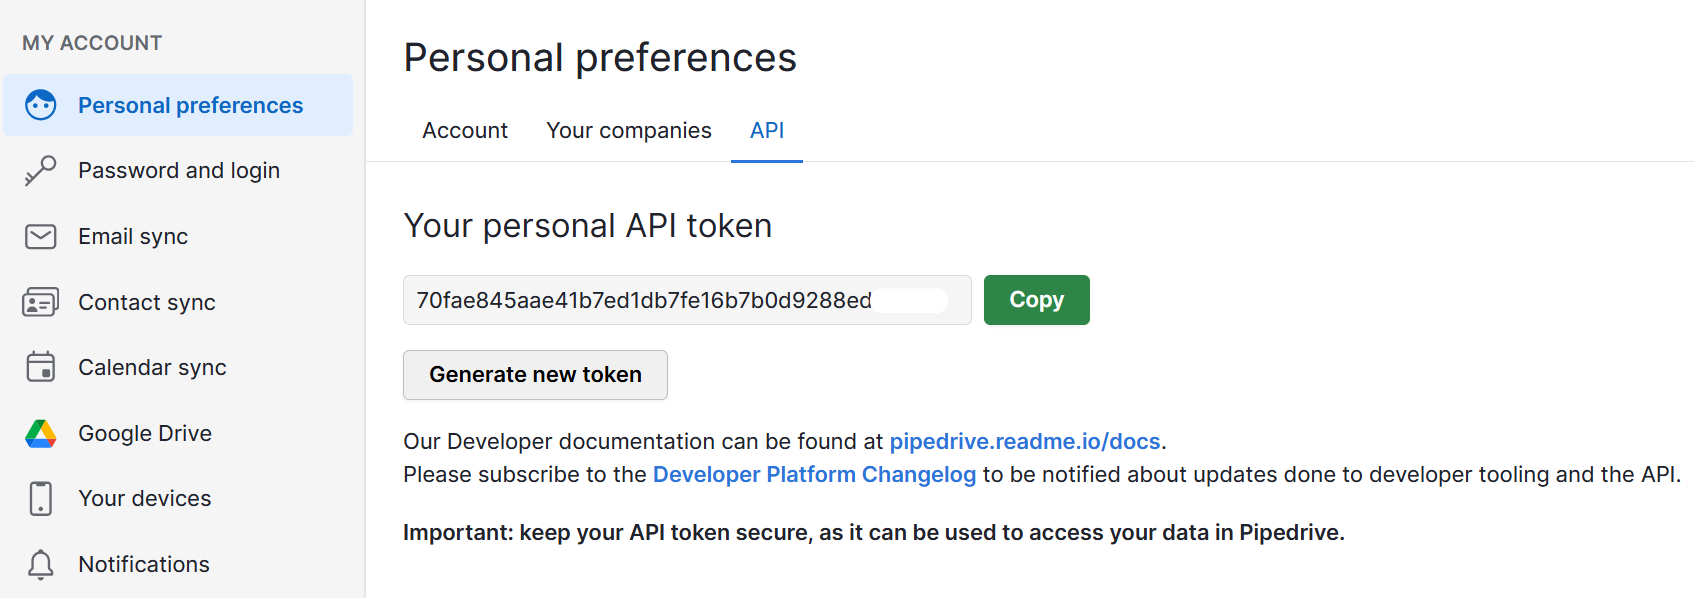Select the Personal preferences smiley icon

coord(40,104)
